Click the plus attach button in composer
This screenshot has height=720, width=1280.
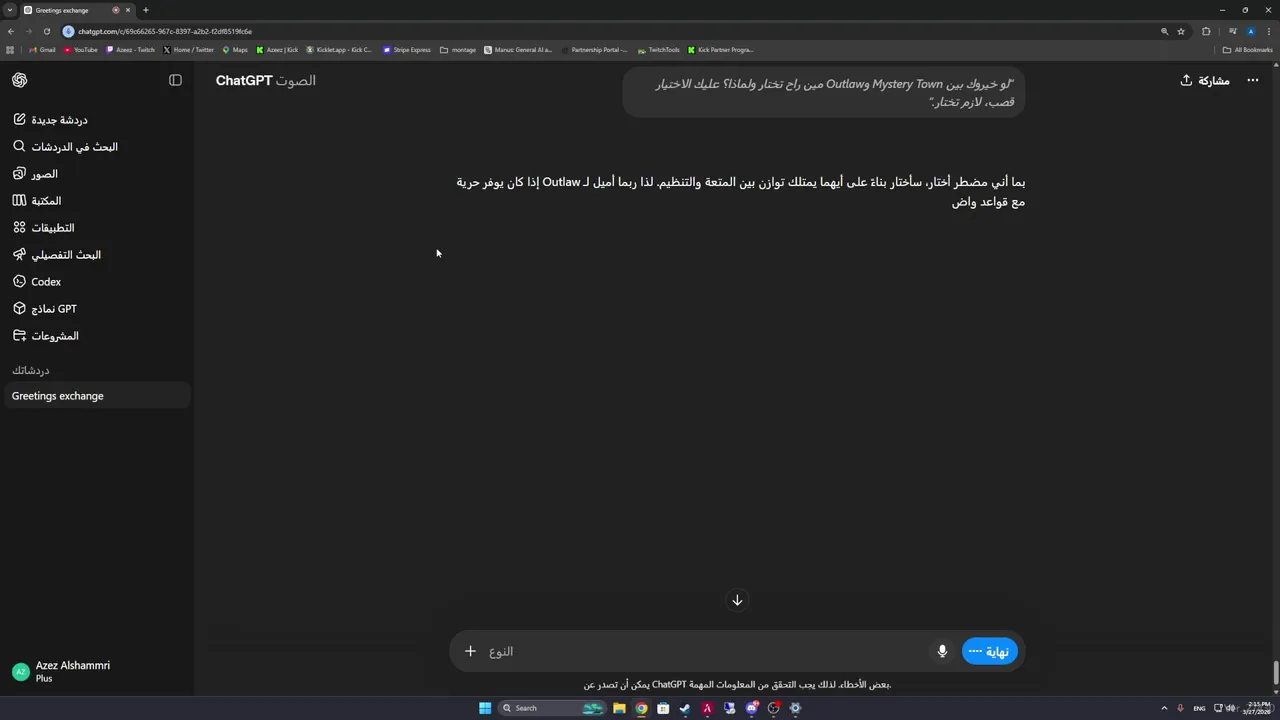470,651
